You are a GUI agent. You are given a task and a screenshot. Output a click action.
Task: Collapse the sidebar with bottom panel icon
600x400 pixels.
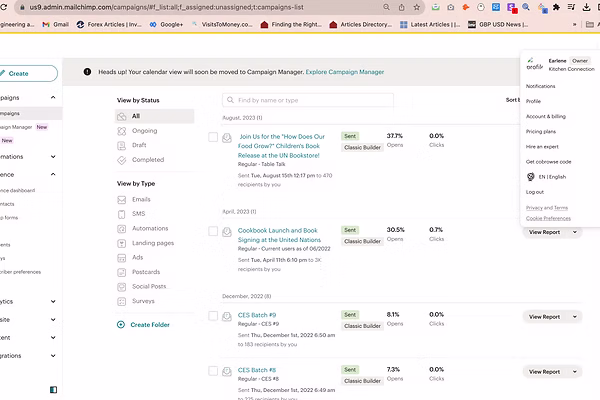click(54, 390)
